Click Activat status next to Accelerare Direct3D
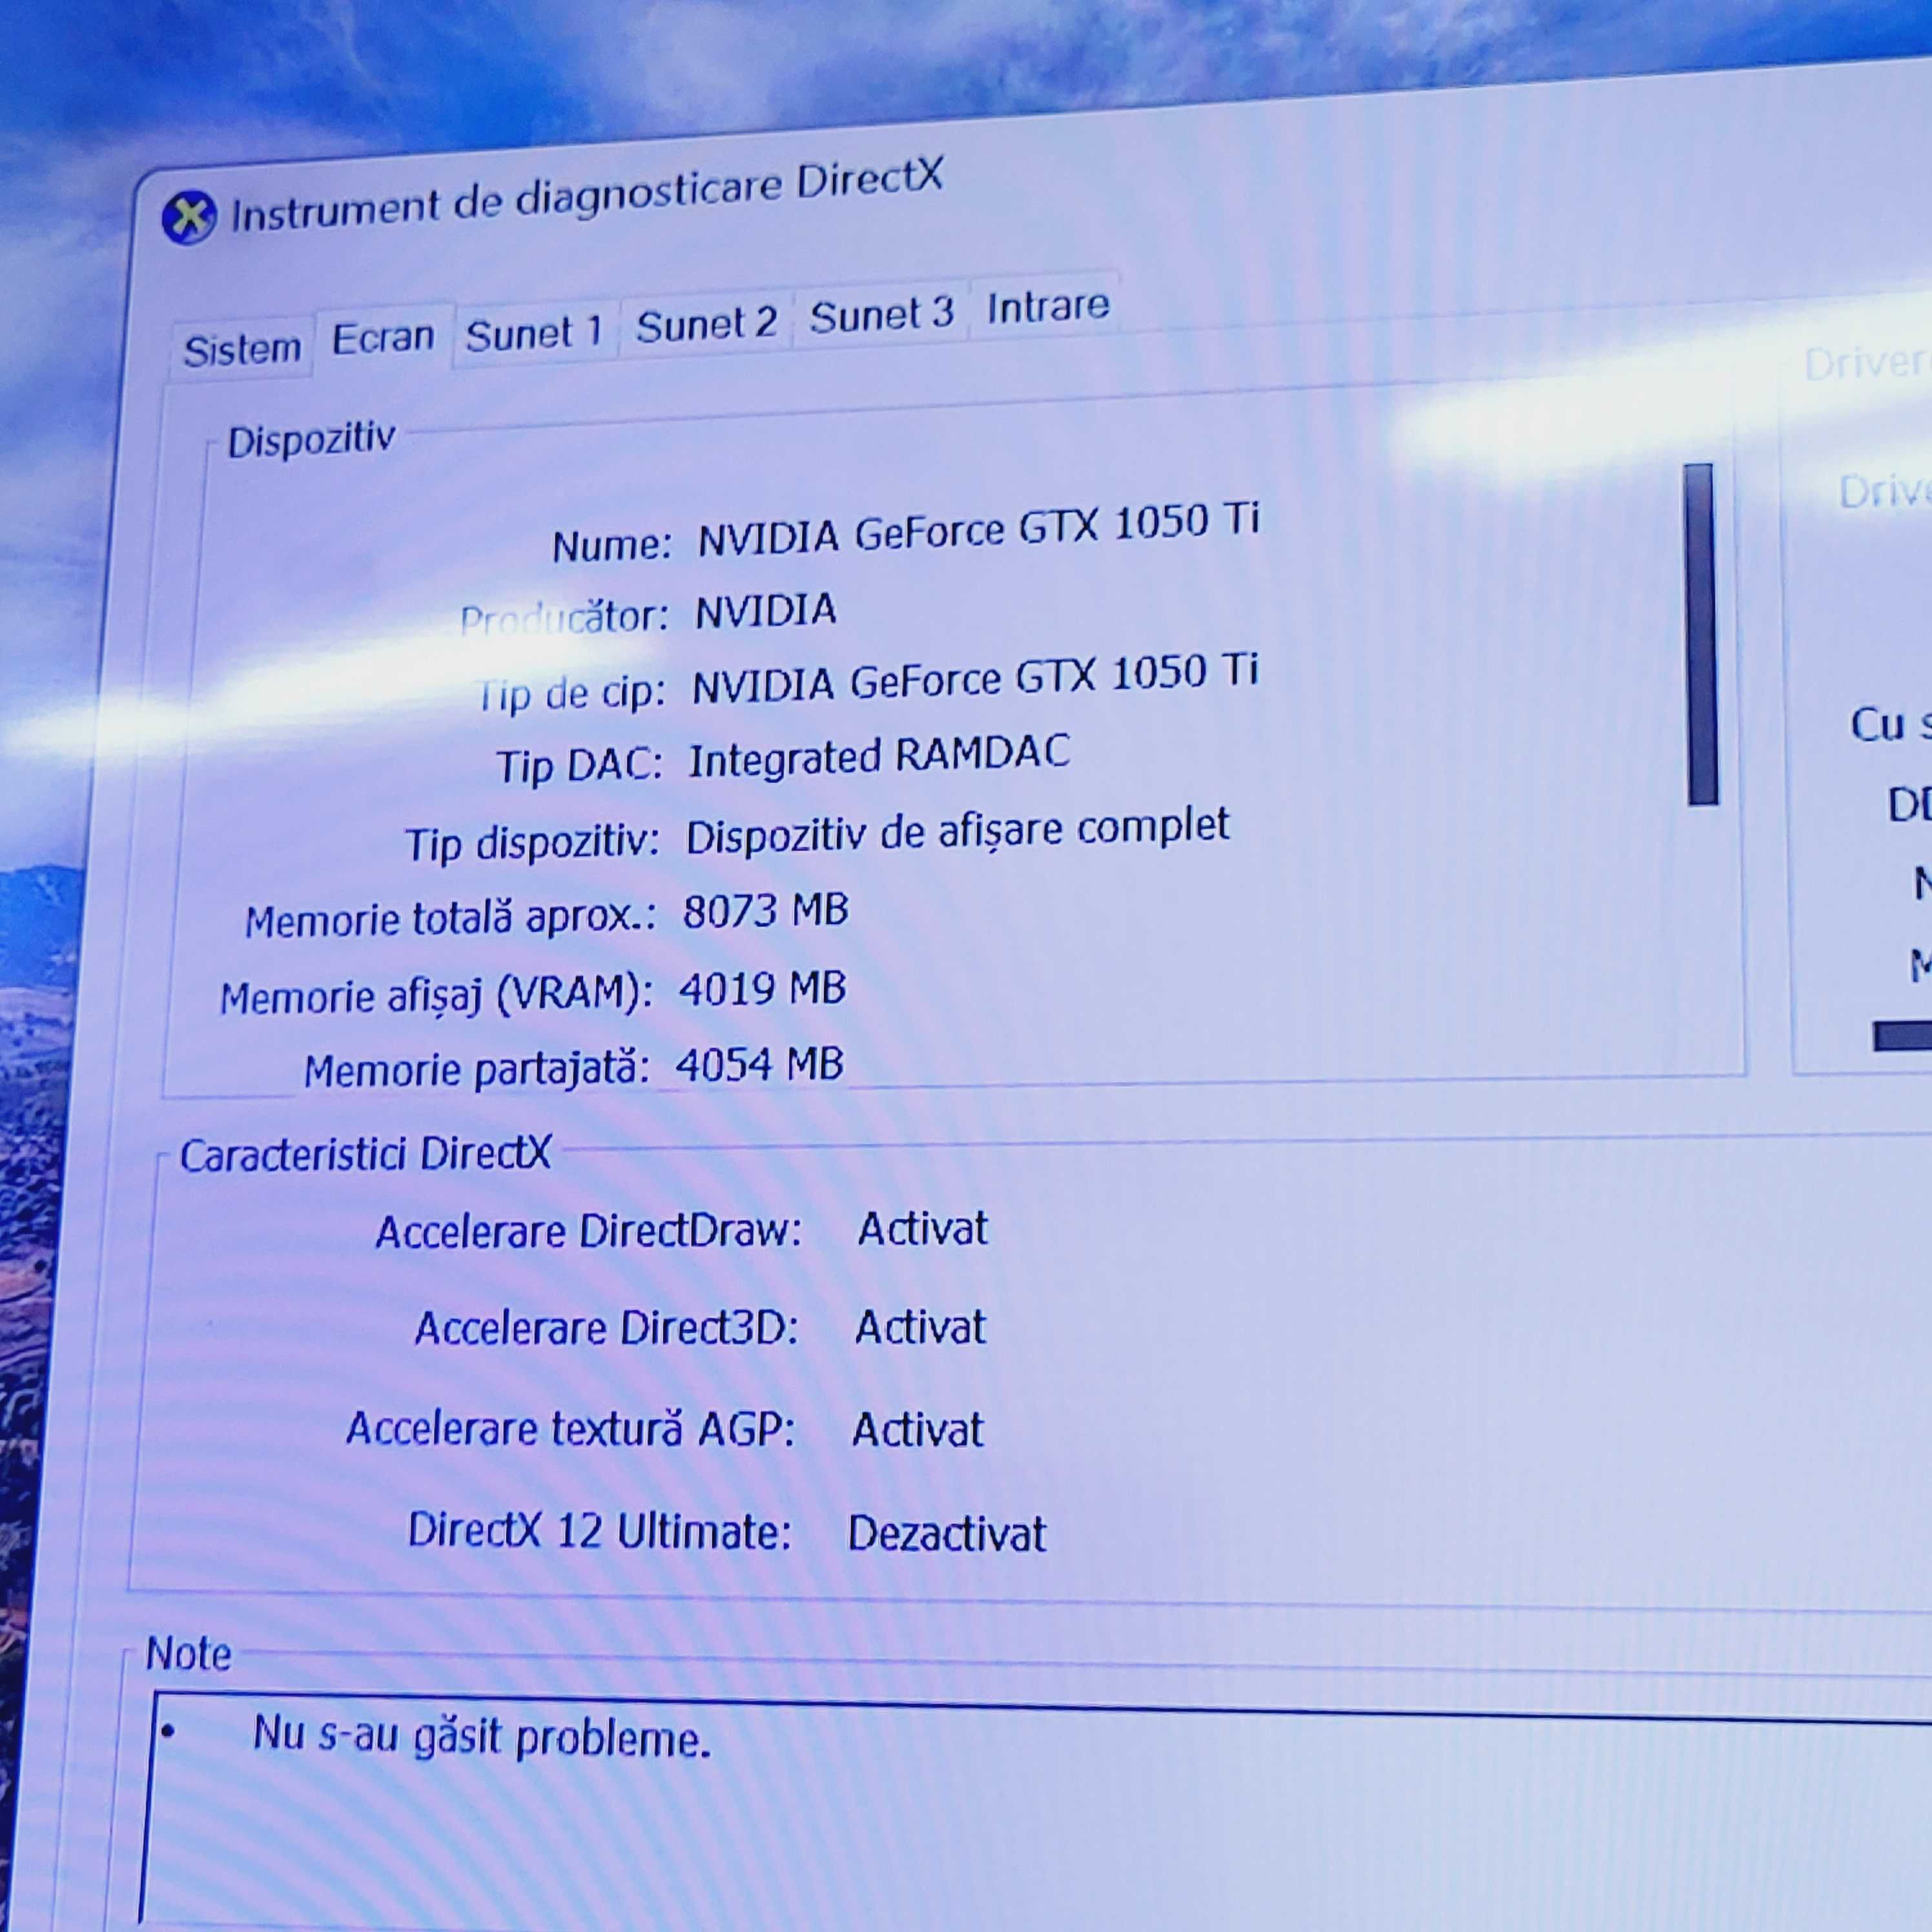This screenshot has width=1932, height=1932. click(x=920, y=1328)
